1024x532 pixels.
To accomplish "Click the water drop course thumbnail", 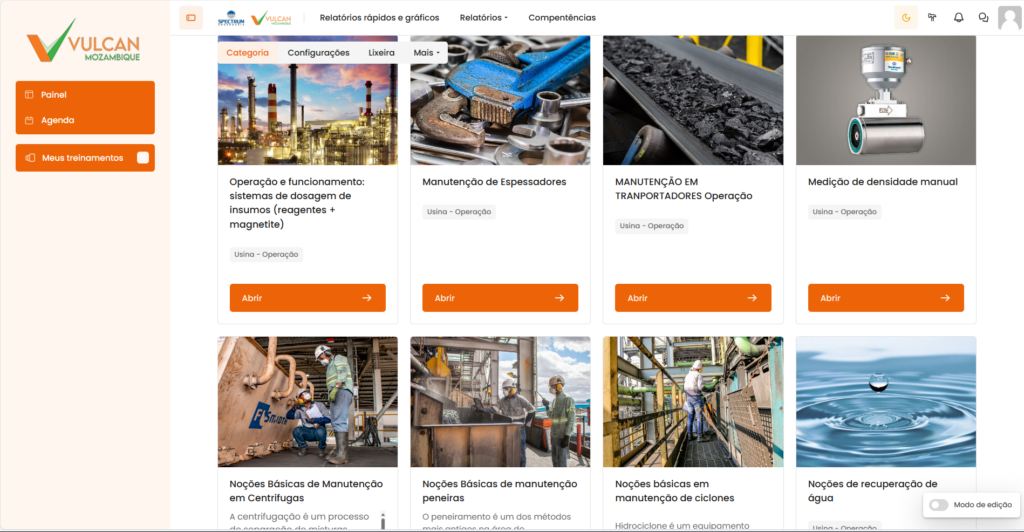I will pos(885,401).
